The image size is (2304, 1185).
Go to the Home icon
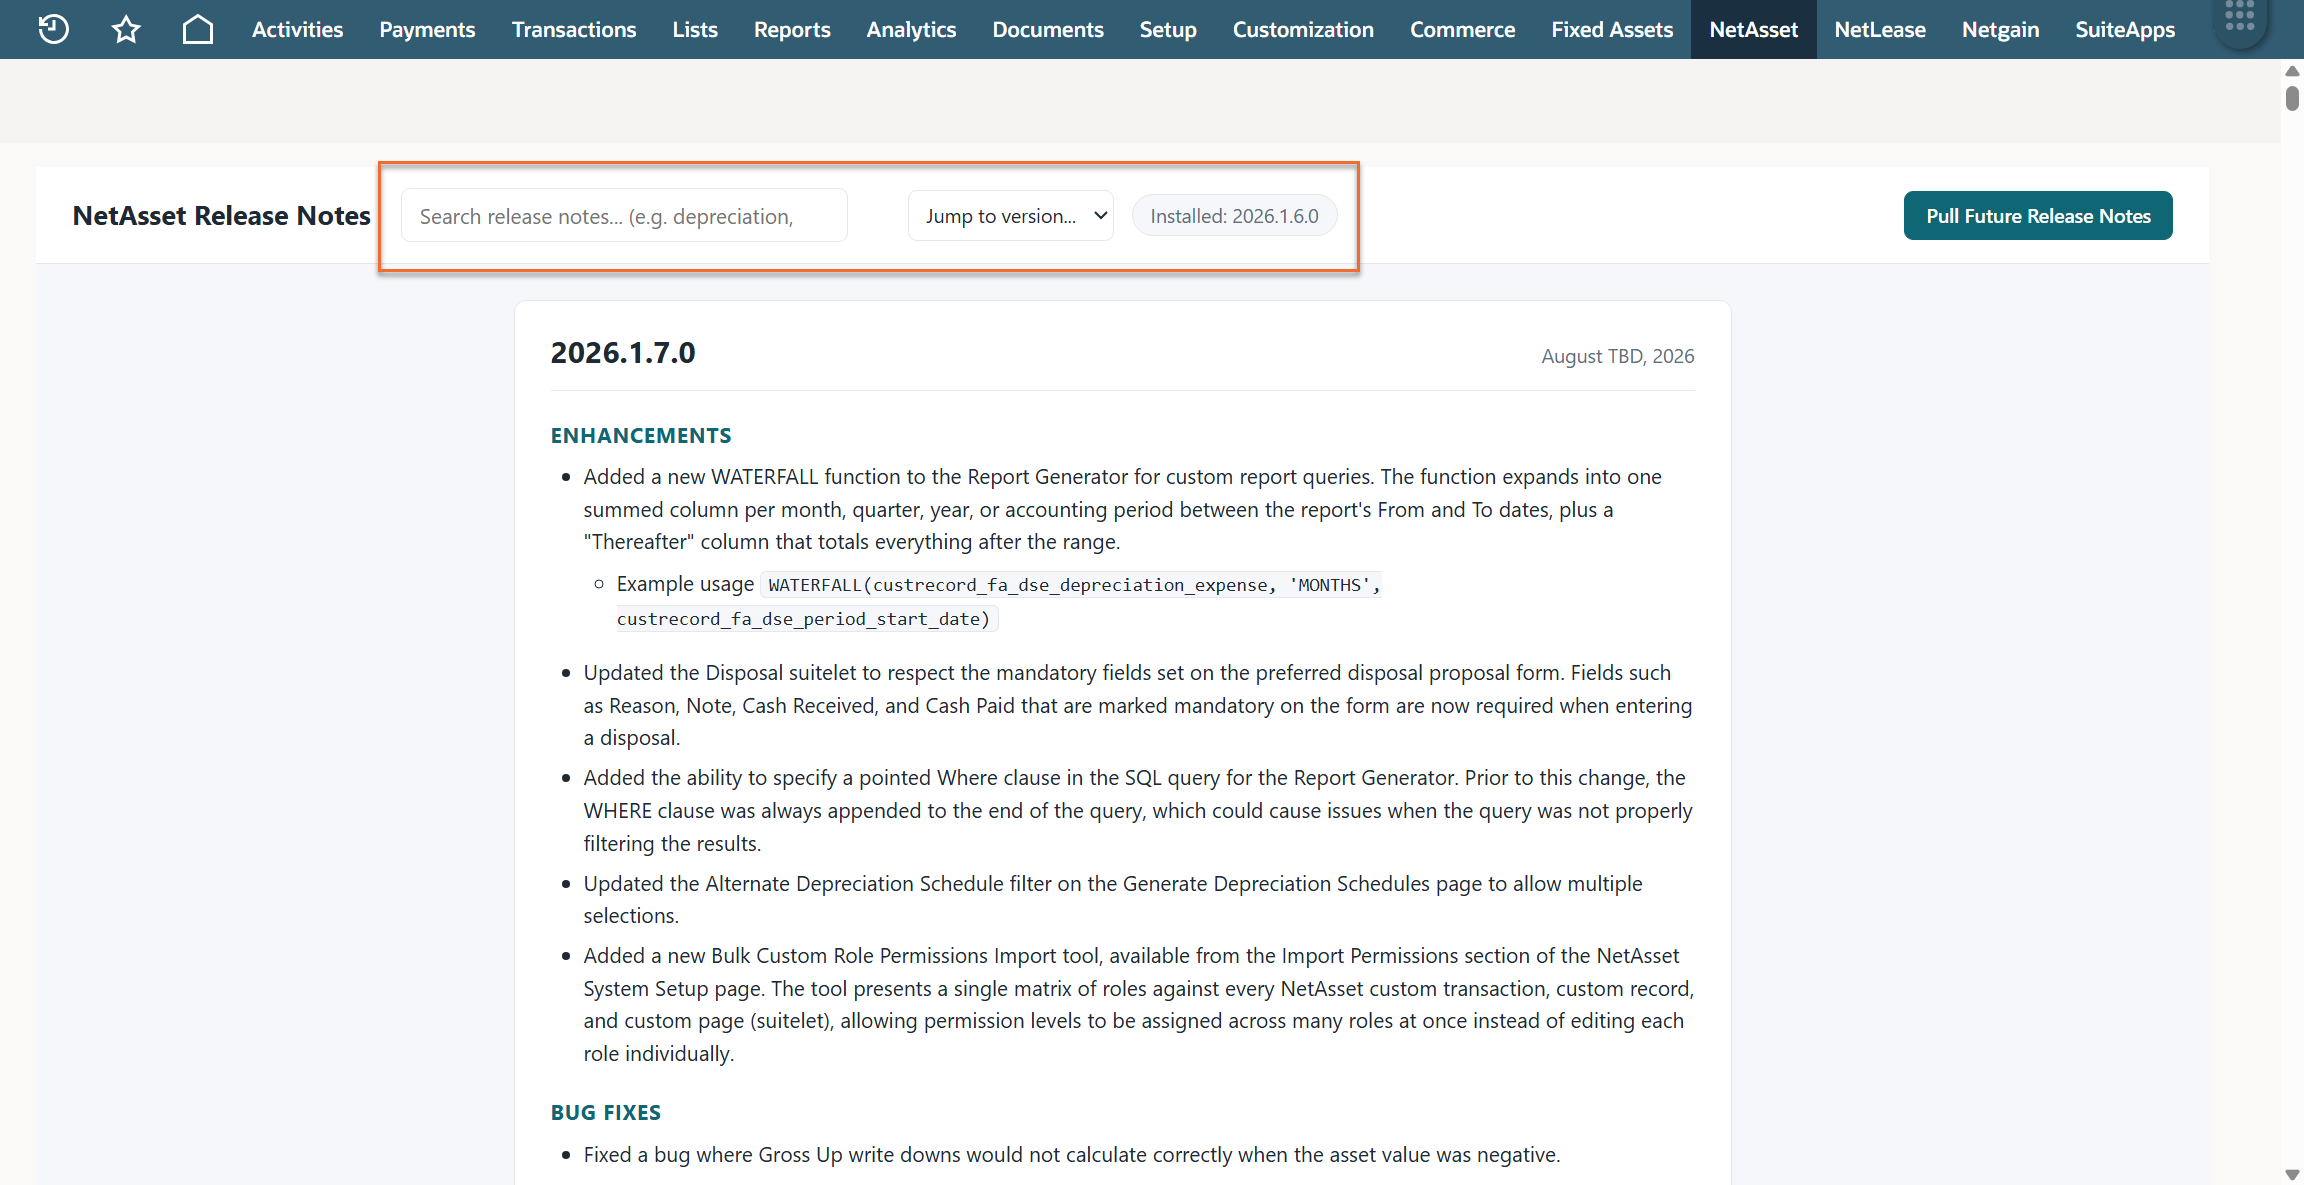(x=198, y=29)
